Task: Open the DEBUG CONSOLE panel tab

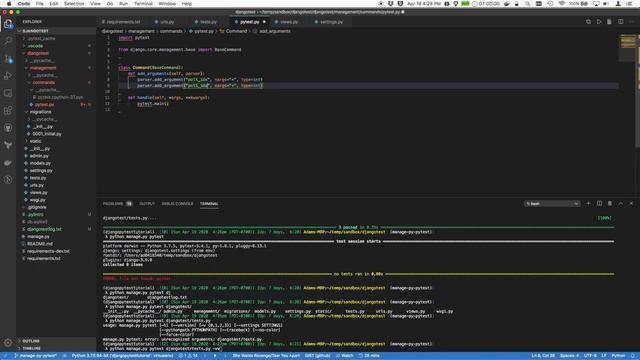Action: pyautogui.click(x=177, y=204)
